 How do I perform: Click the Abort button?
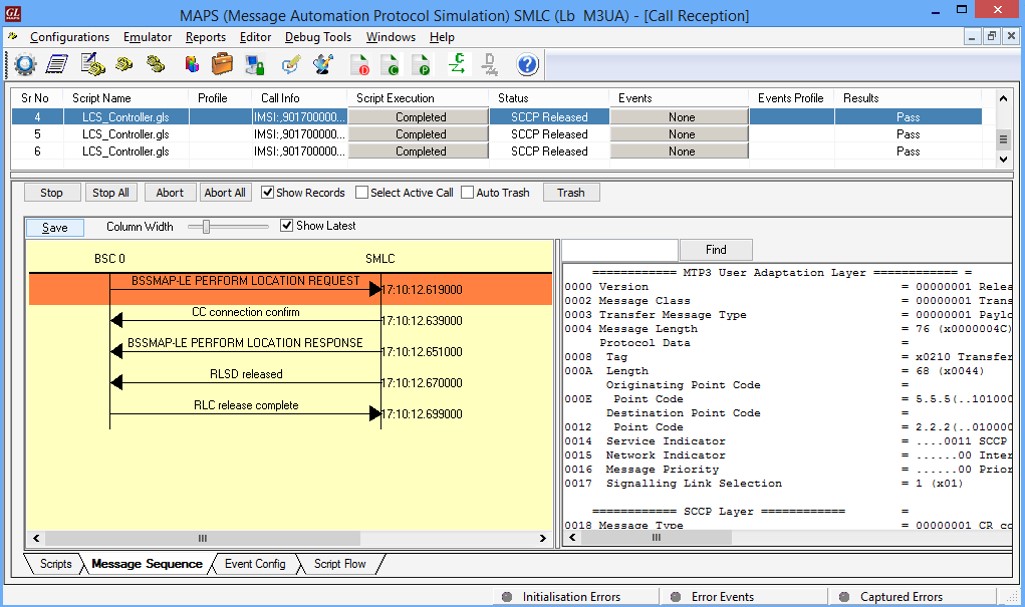click(x=169, y=193)
